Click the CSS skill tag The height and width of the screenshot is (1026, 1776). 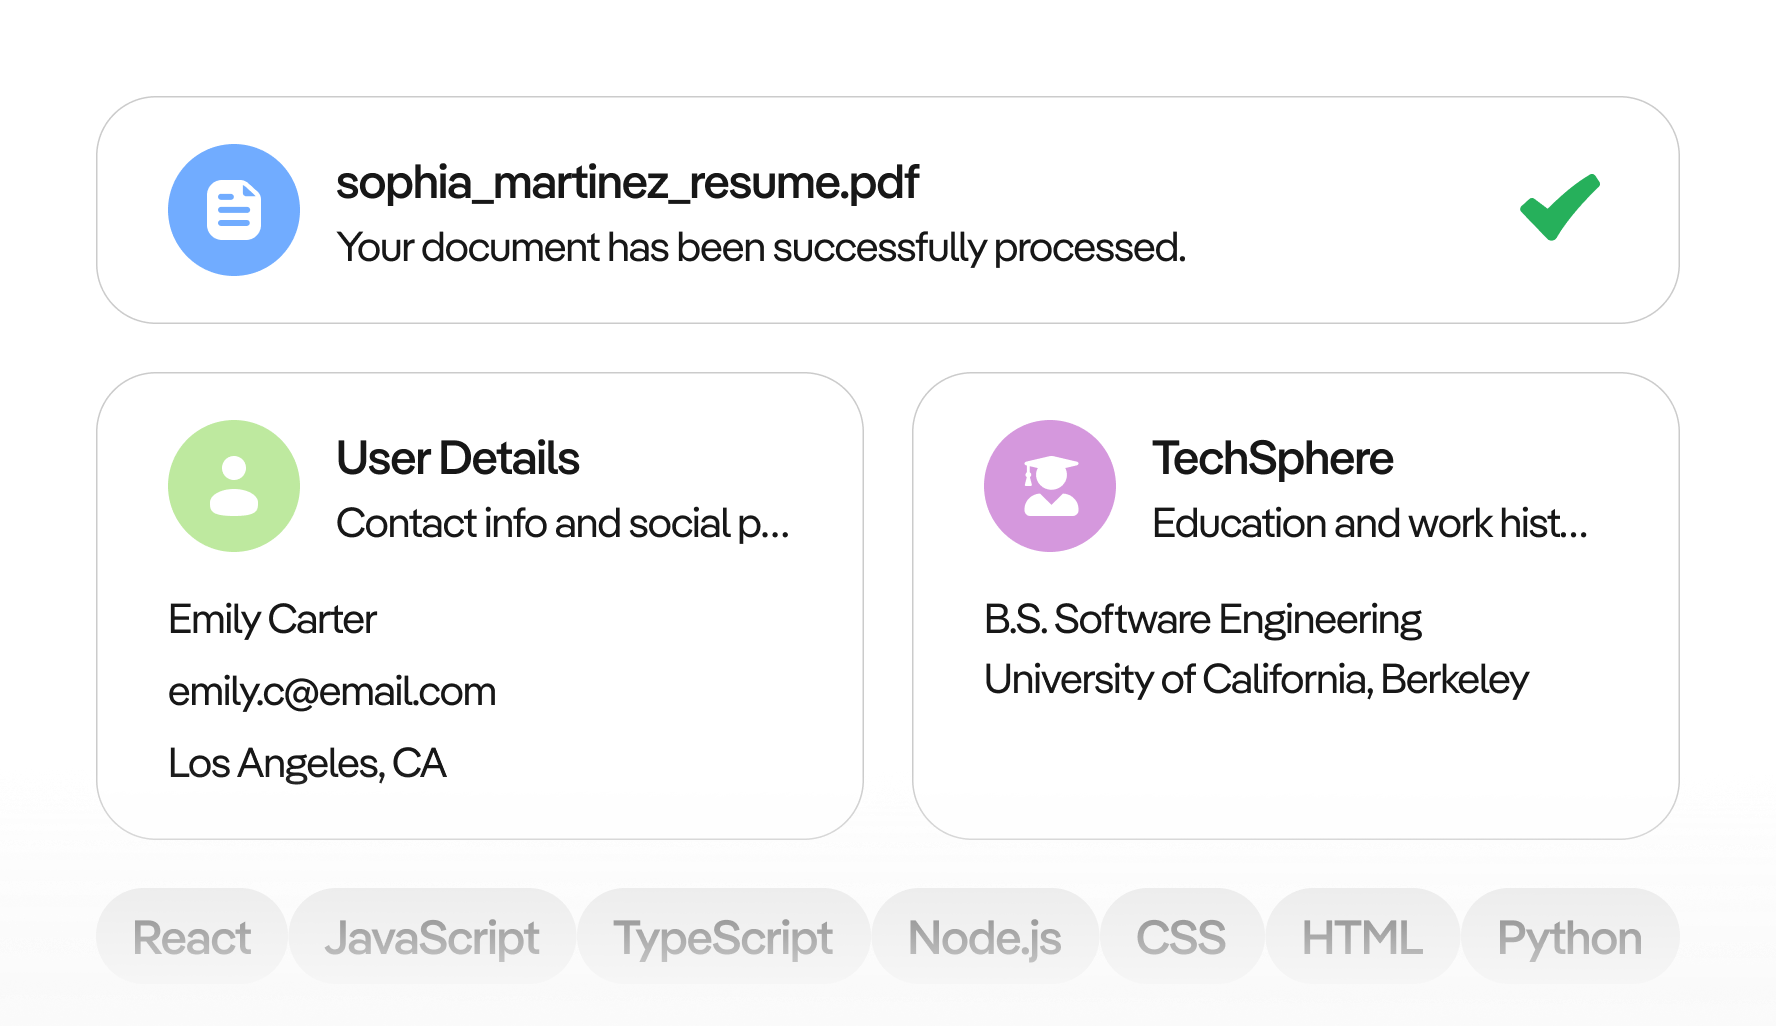click(x=1181, y=937)
